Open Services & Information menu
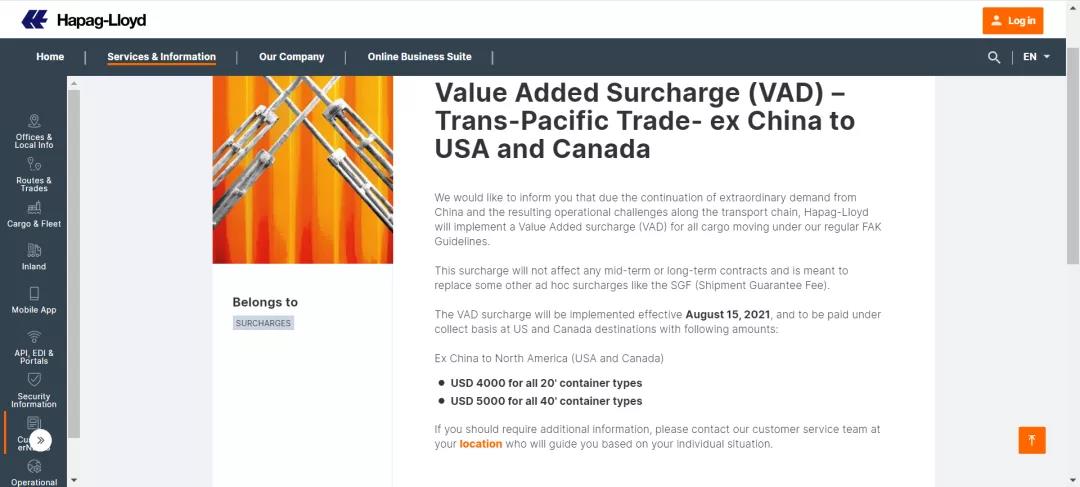1080x487 pixels. click(x=161, y=57)
